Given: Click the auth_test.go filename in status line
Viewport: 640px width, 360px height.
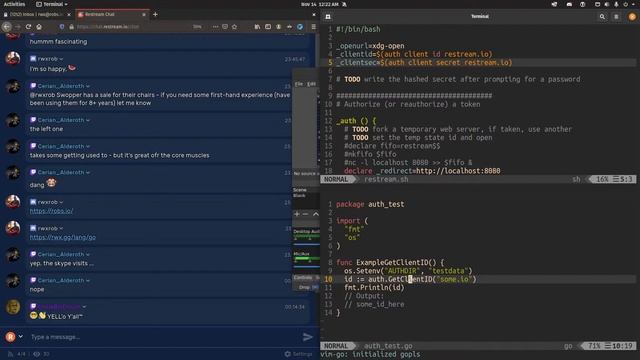Looking at the screenshot, I should pyautogui.click(x=388, y=346).
